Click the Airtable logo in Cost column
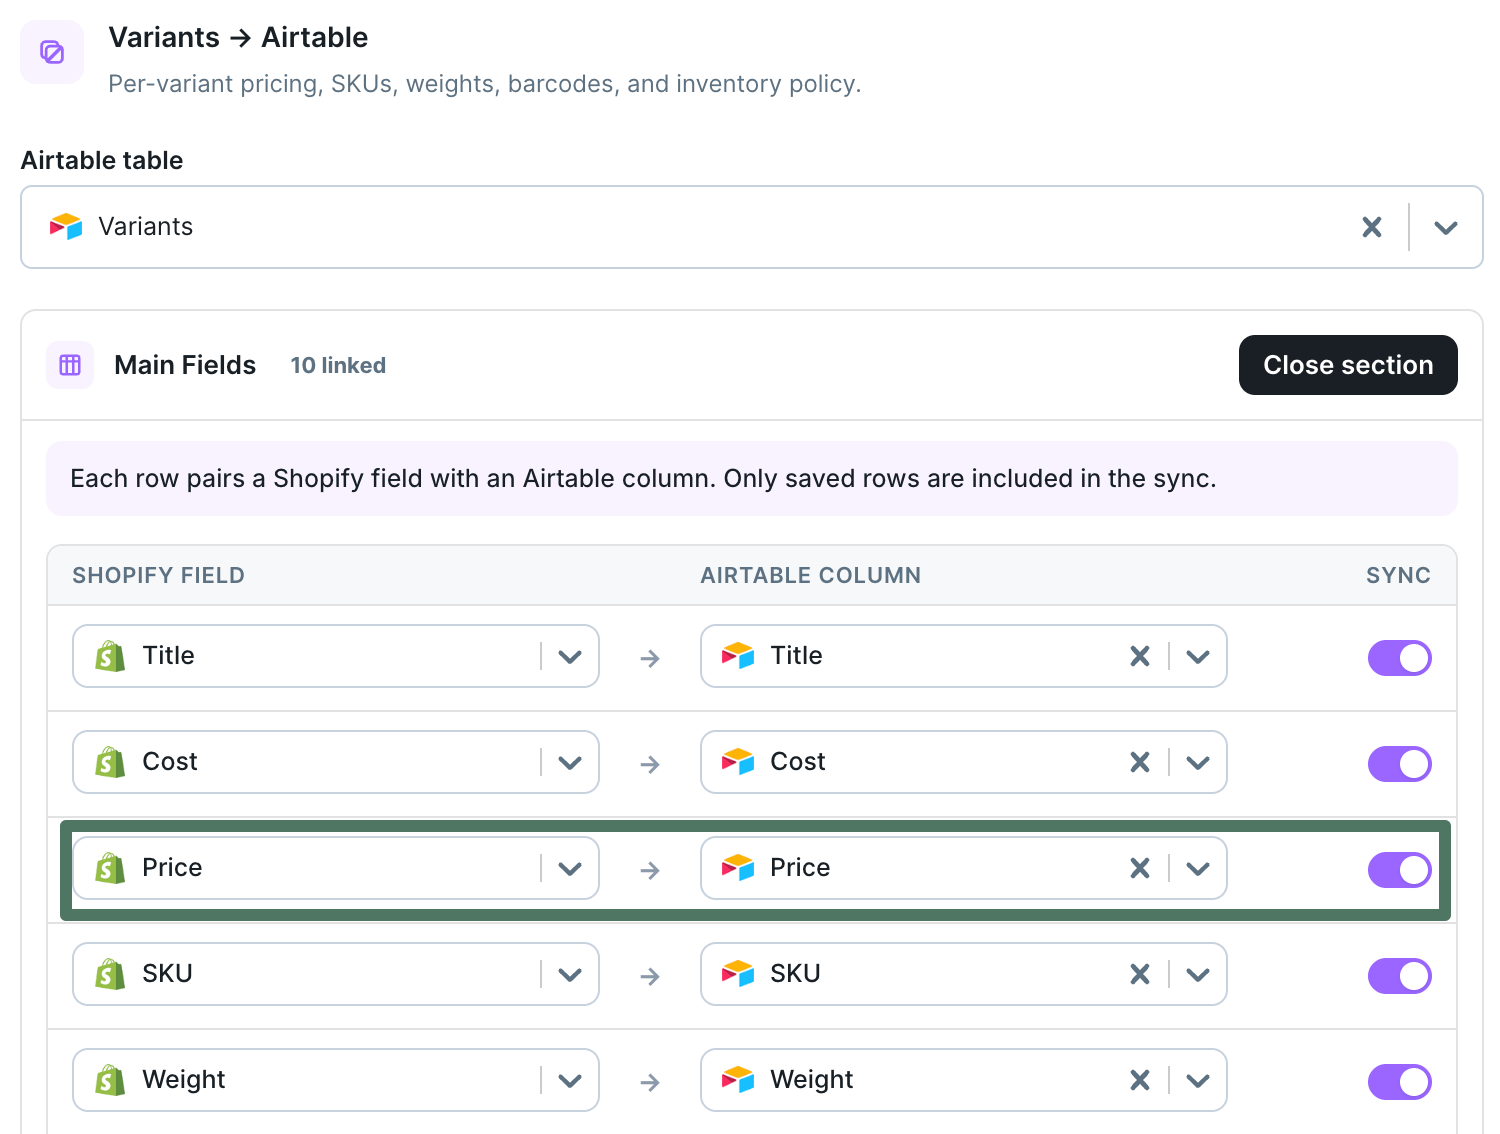The height and width of the screenshot is (1134, 1500). [738, 762]
